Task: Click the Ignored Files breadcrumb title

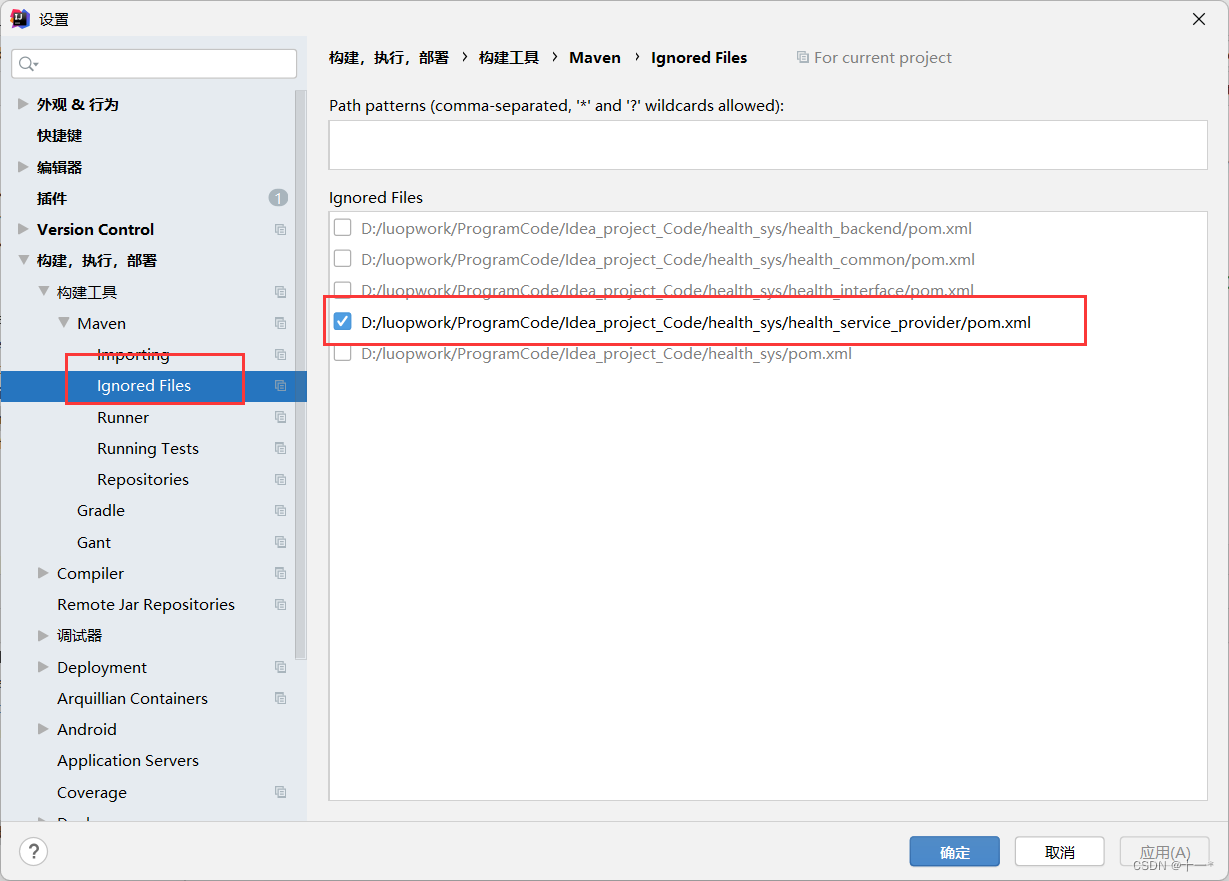Action: click(x=699, y=58)
